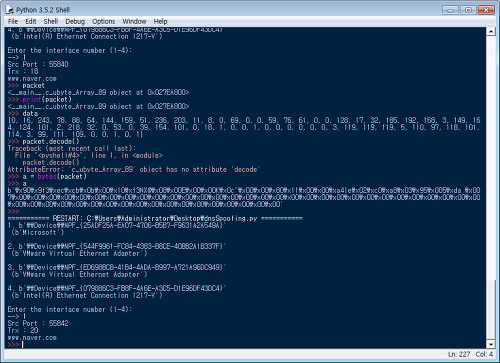Click the 'b'Microsoft'' description line

click(37, 232)
